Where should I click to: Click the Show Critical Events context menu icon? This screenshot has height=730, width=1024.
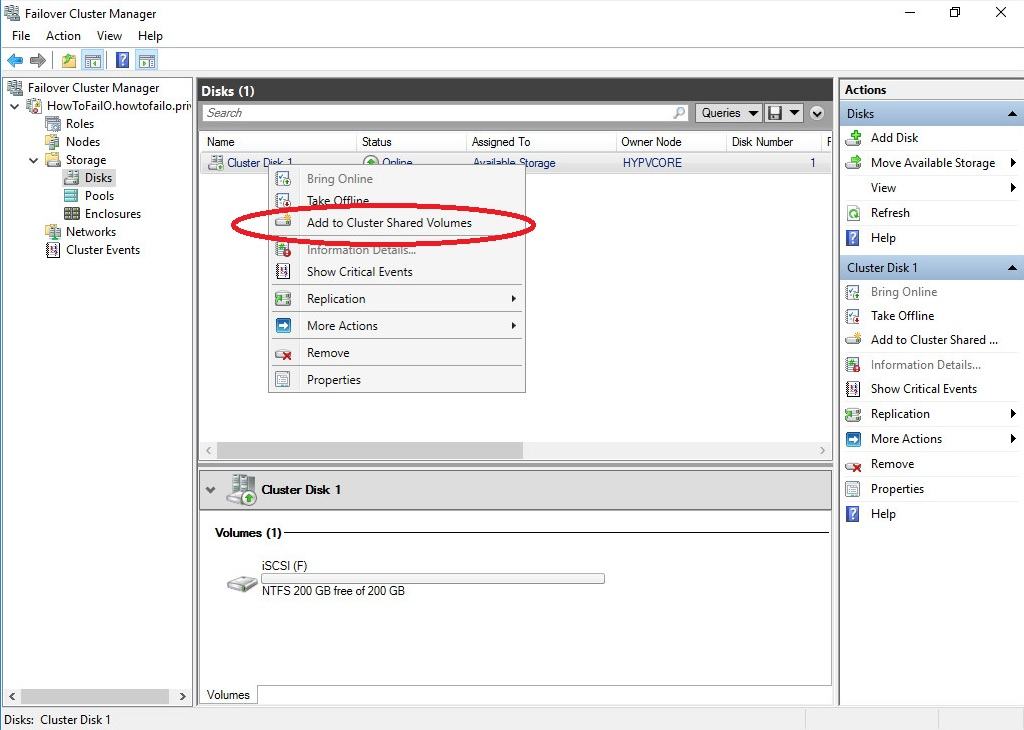[x=283, y=272]
